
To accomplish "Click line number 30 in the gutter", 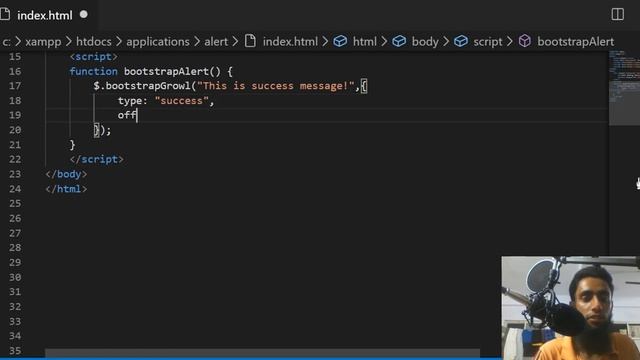I will click(15, 277).
